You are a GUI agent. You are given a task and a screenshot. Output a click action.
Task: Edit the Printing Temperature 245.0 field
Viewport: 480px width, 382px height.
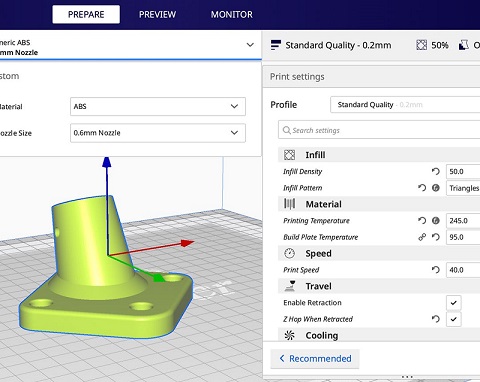[463, 221]
